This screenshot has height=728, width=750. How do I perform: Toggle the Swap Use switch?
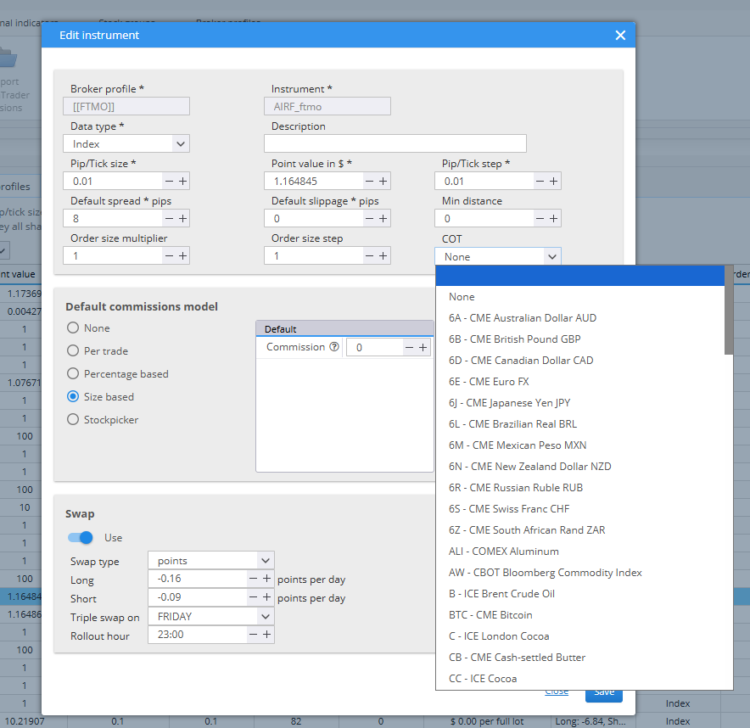click(80, 538)
